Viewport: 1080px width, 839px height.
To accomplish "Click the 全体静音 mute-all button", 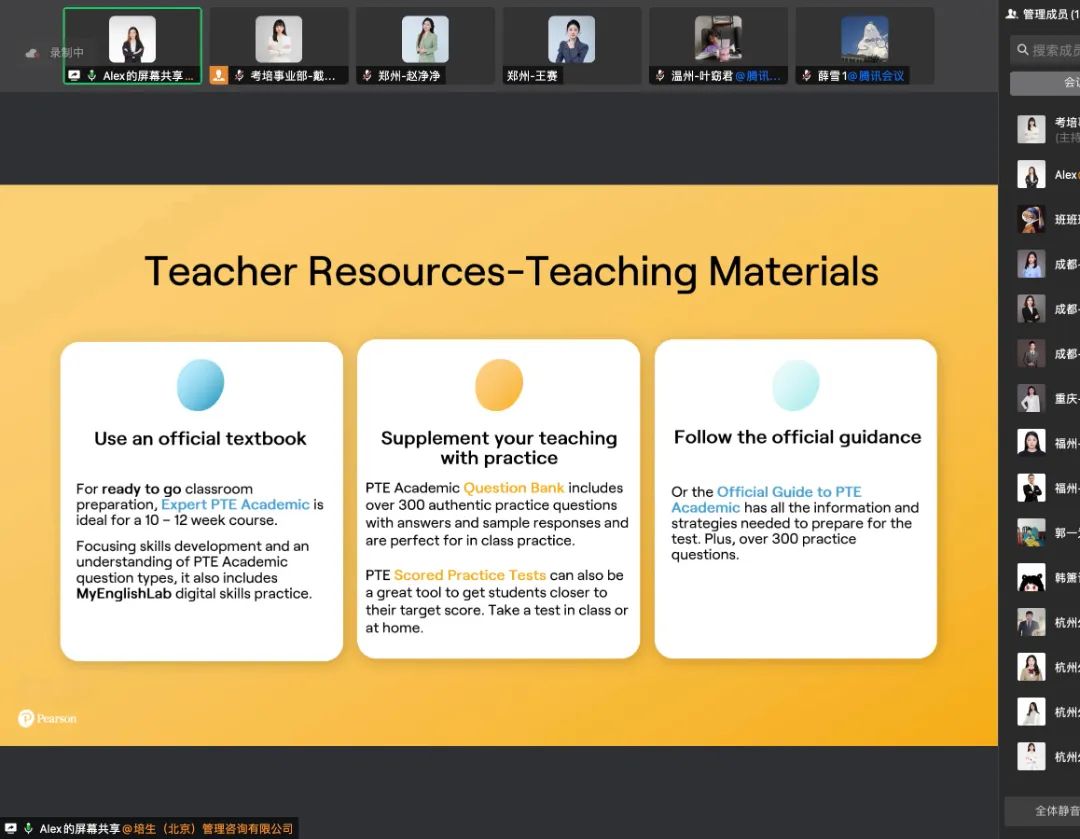I will click(x=1043, y=811).
